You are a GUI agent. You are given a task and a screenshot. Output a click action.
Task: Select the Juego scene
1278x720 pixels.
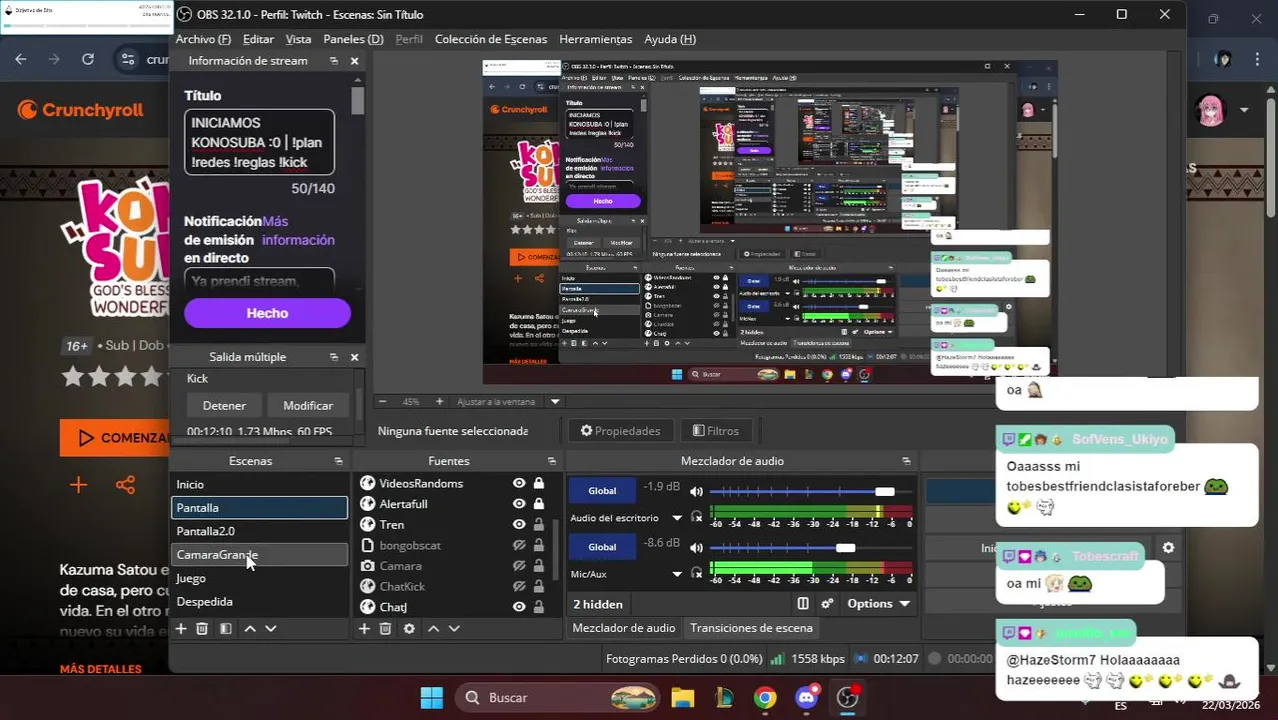(x=259, y=578)
